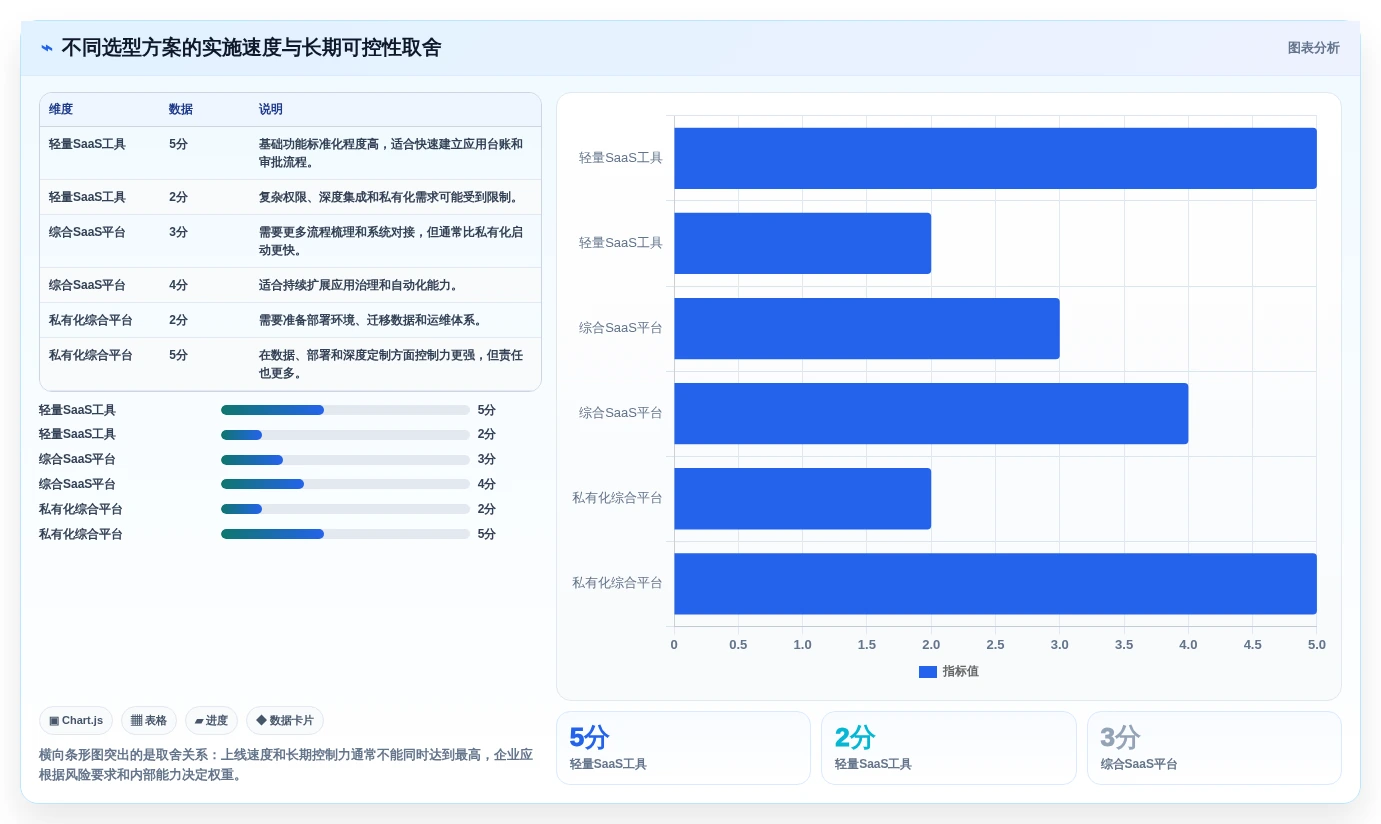The height and width of the screenshot is (824, 1381).
Task: Click the 3.5 tick on the x-axis
Action: tap(1124, 645)
